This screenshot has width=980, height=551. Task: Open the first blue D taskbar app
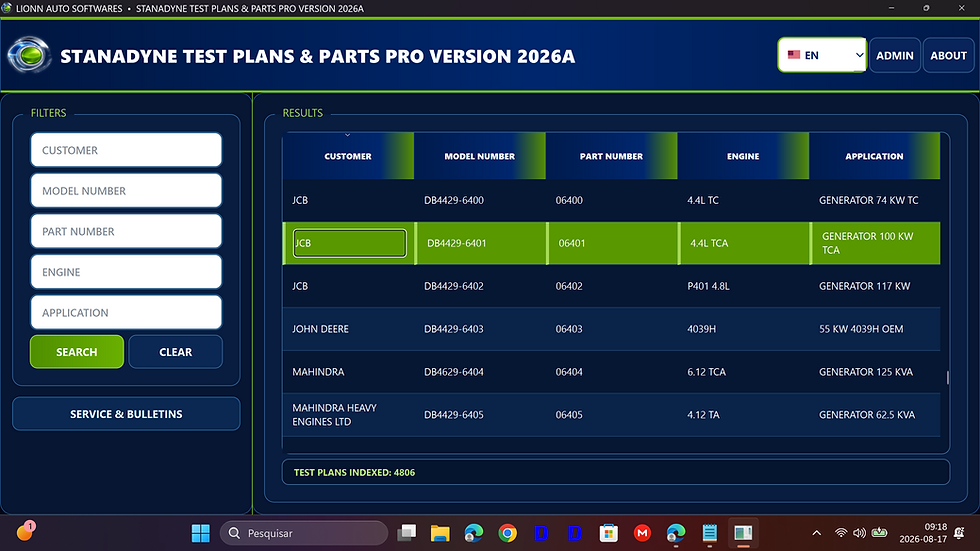(541, 533)
